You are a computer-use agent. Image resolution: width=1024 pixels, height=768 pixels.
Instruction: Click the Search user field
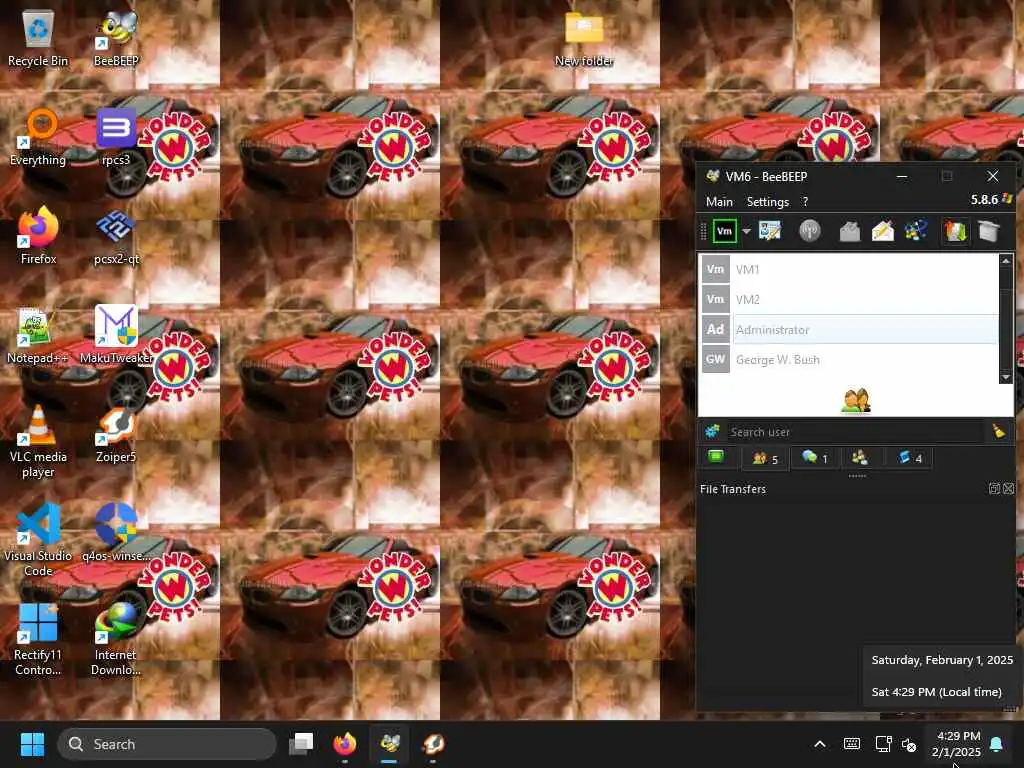pos(856,432)
